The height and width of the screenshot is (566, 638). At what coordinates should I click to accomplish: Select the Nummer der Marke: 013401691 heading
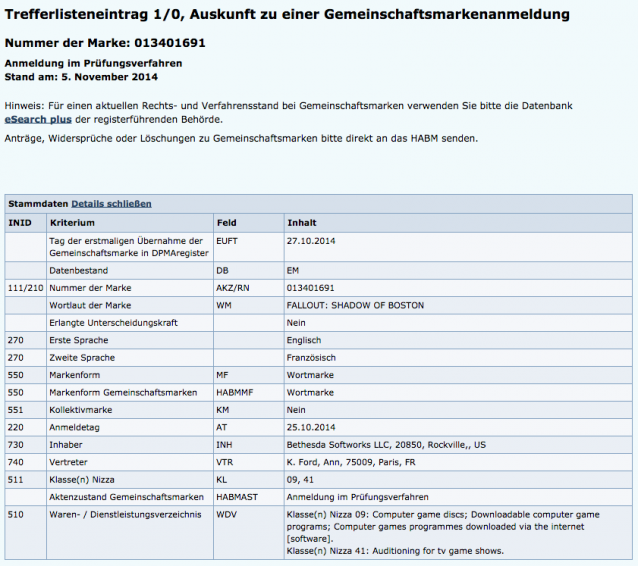point(105,43)
